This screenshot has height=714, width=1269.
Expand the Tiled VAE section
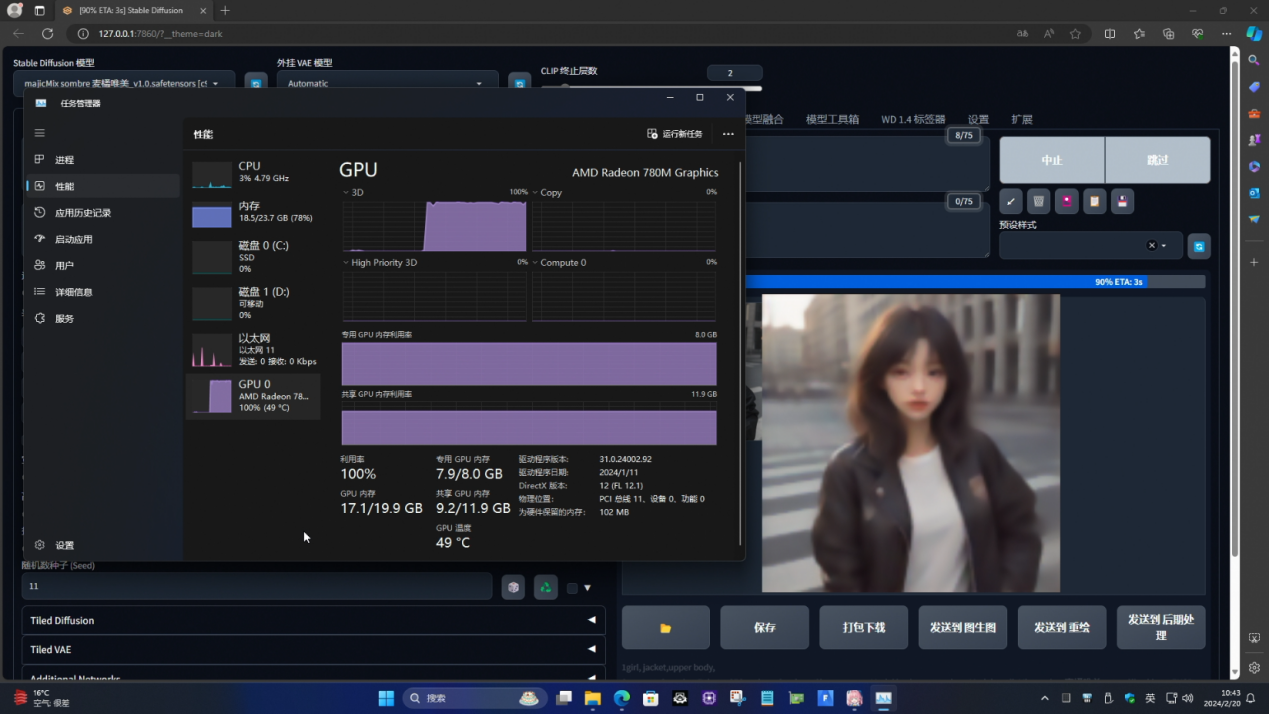[x=313, y=649]
